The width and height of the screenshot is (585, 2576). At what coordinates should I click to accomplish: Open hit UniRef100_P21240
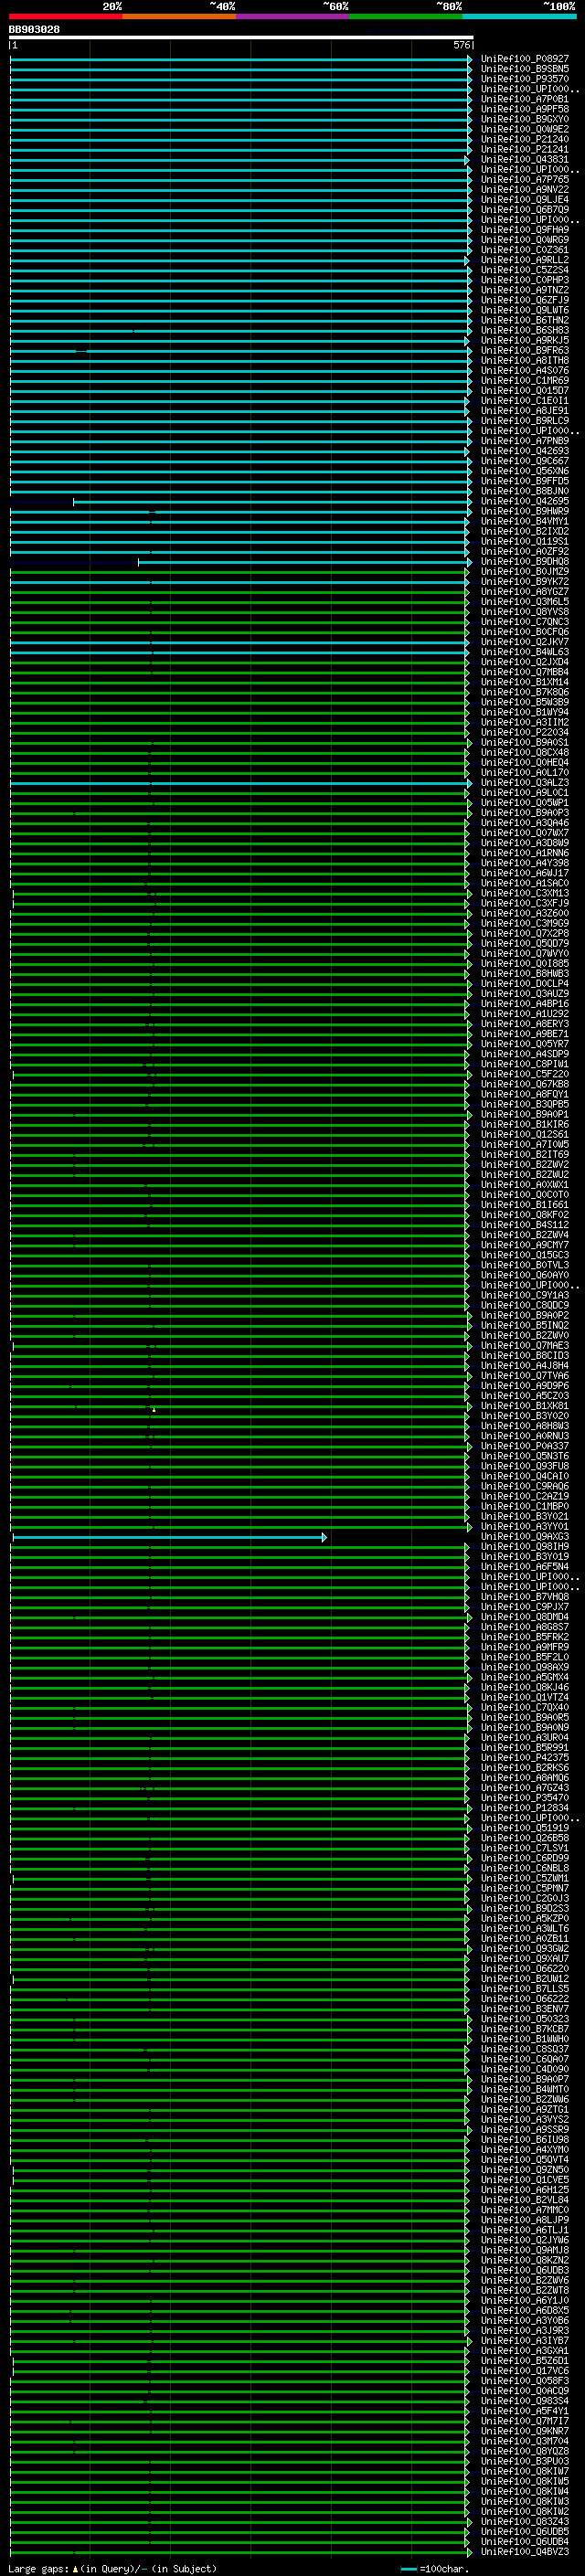524,139
